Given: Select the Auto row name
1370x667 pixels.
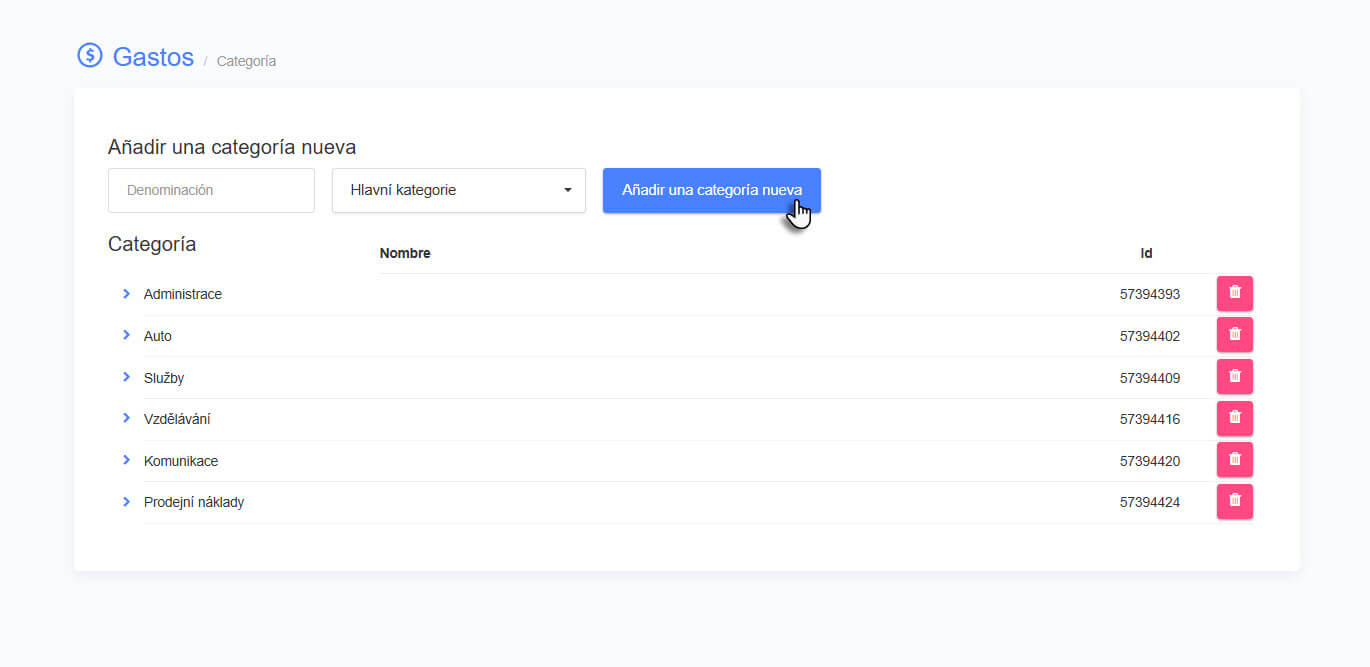Looking at the screenshot, I should click(158, 336).
